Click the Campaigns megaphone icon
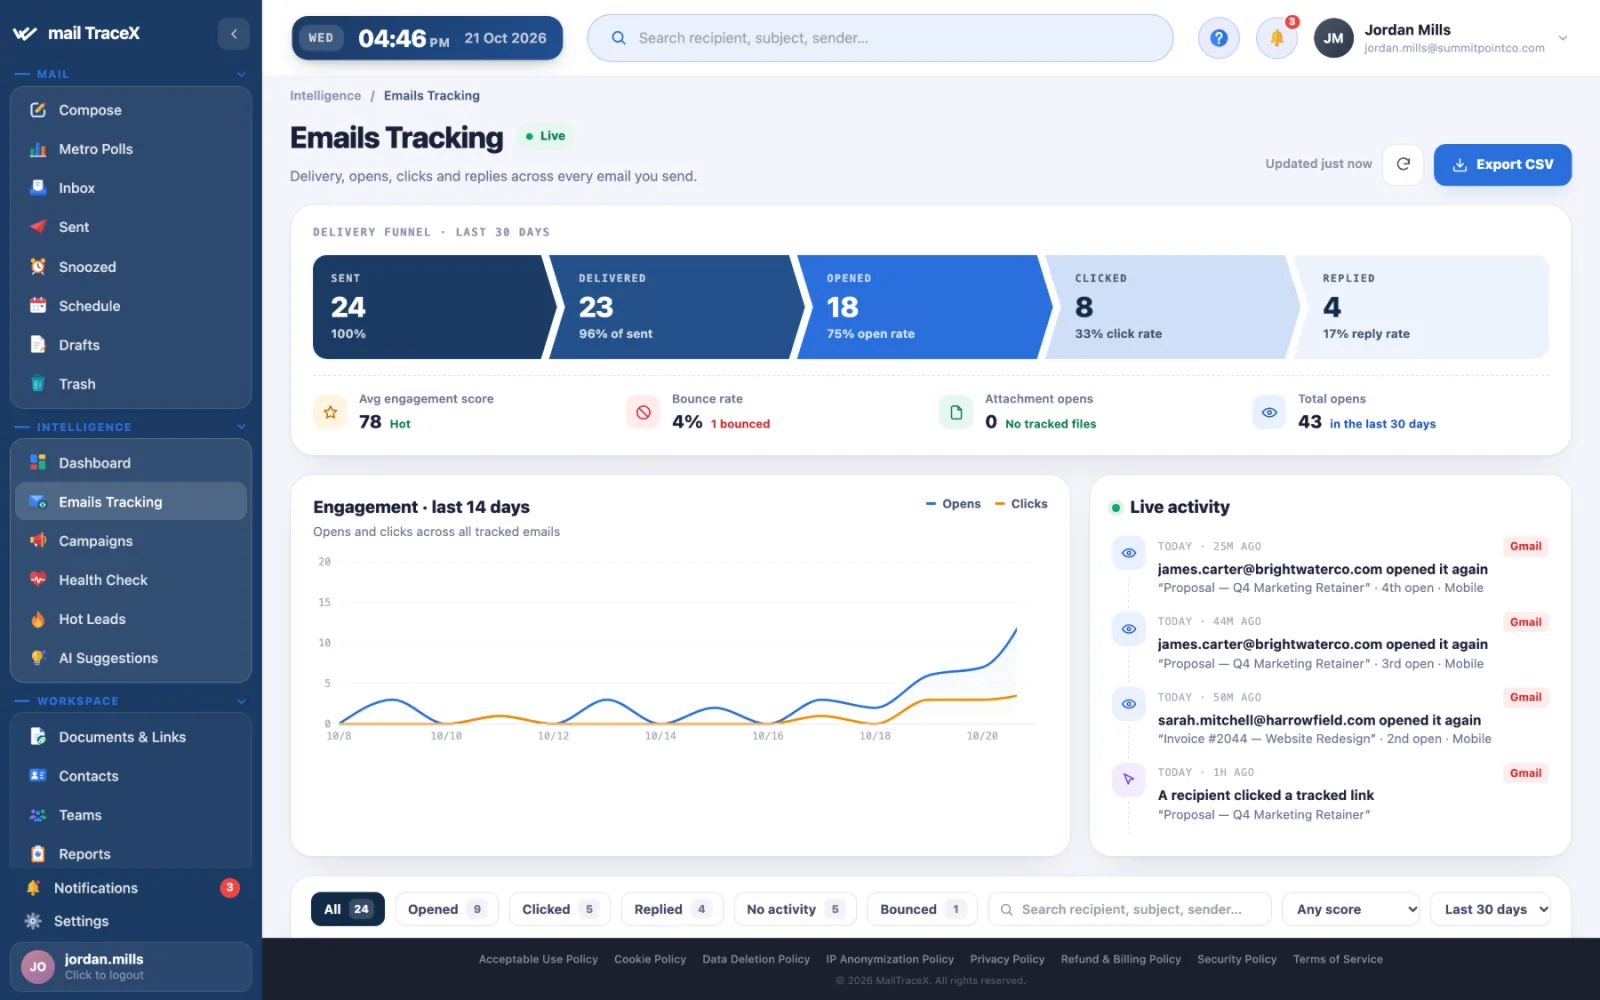The image size is (1600, 1000). 38,541
